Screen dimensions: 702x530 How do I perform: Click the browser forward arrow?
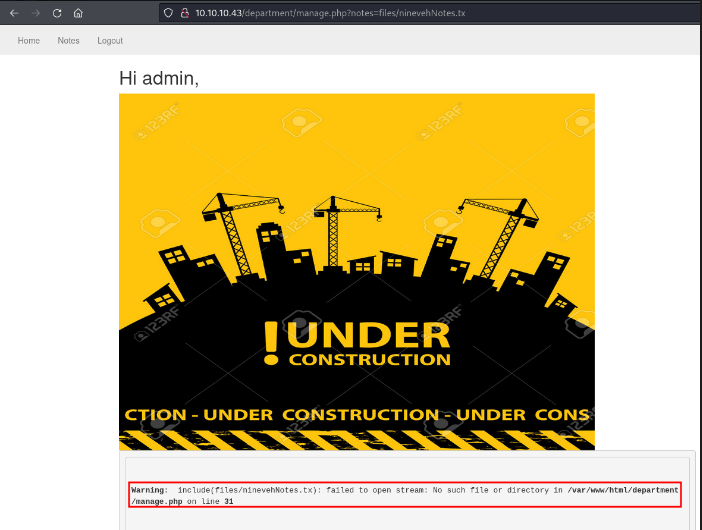(35, 13)
